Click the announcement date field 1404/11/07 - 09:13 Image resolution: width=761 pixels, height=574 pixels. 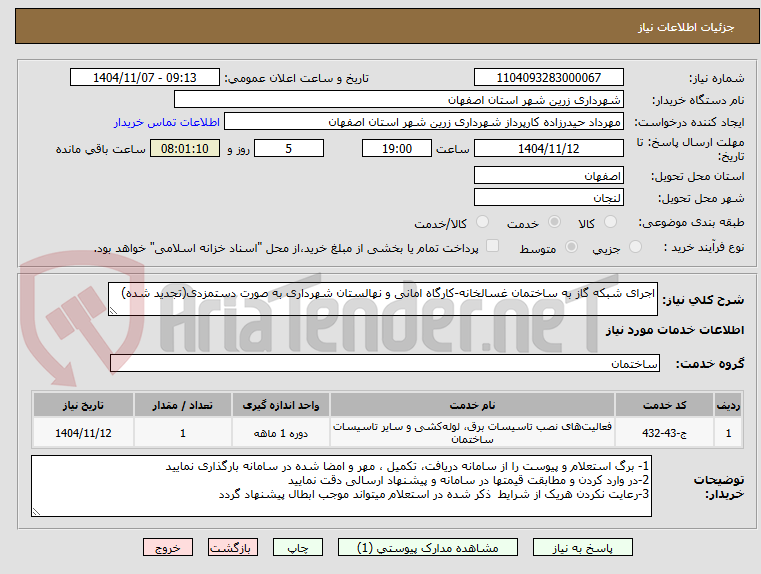(145, 78)
